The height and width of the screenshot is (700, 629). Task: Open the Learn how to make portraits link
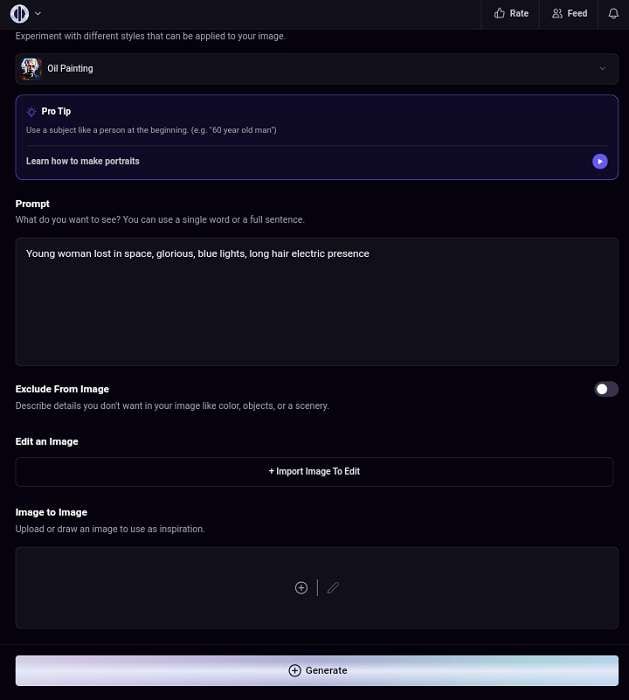click(x=83, y=161)
